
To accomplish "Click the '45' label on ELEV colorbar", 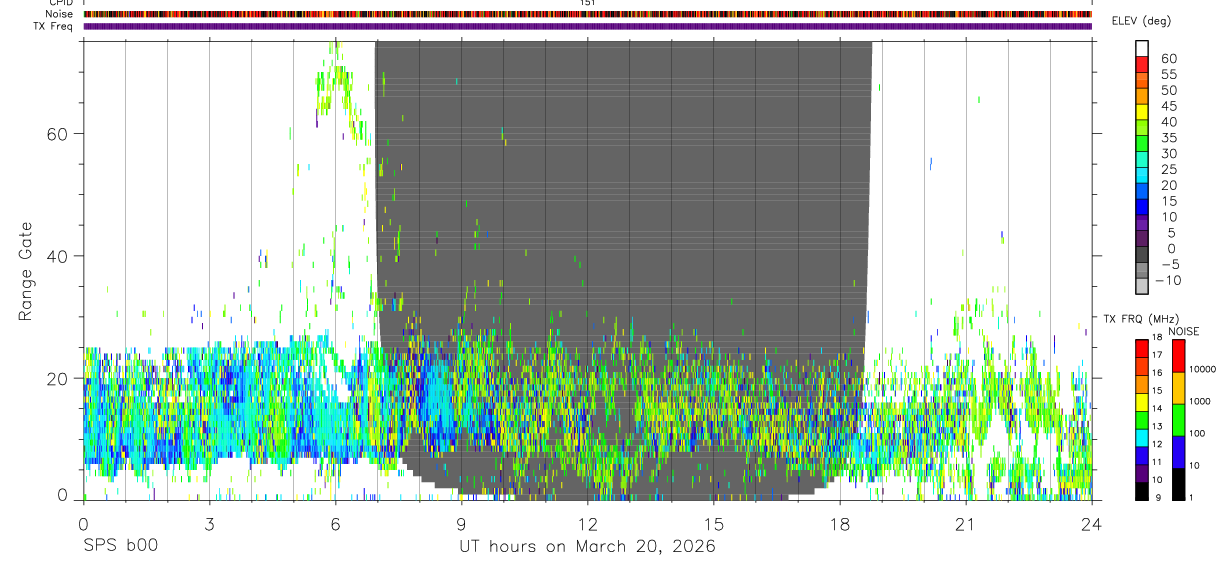I will (x=1168, y=106).
